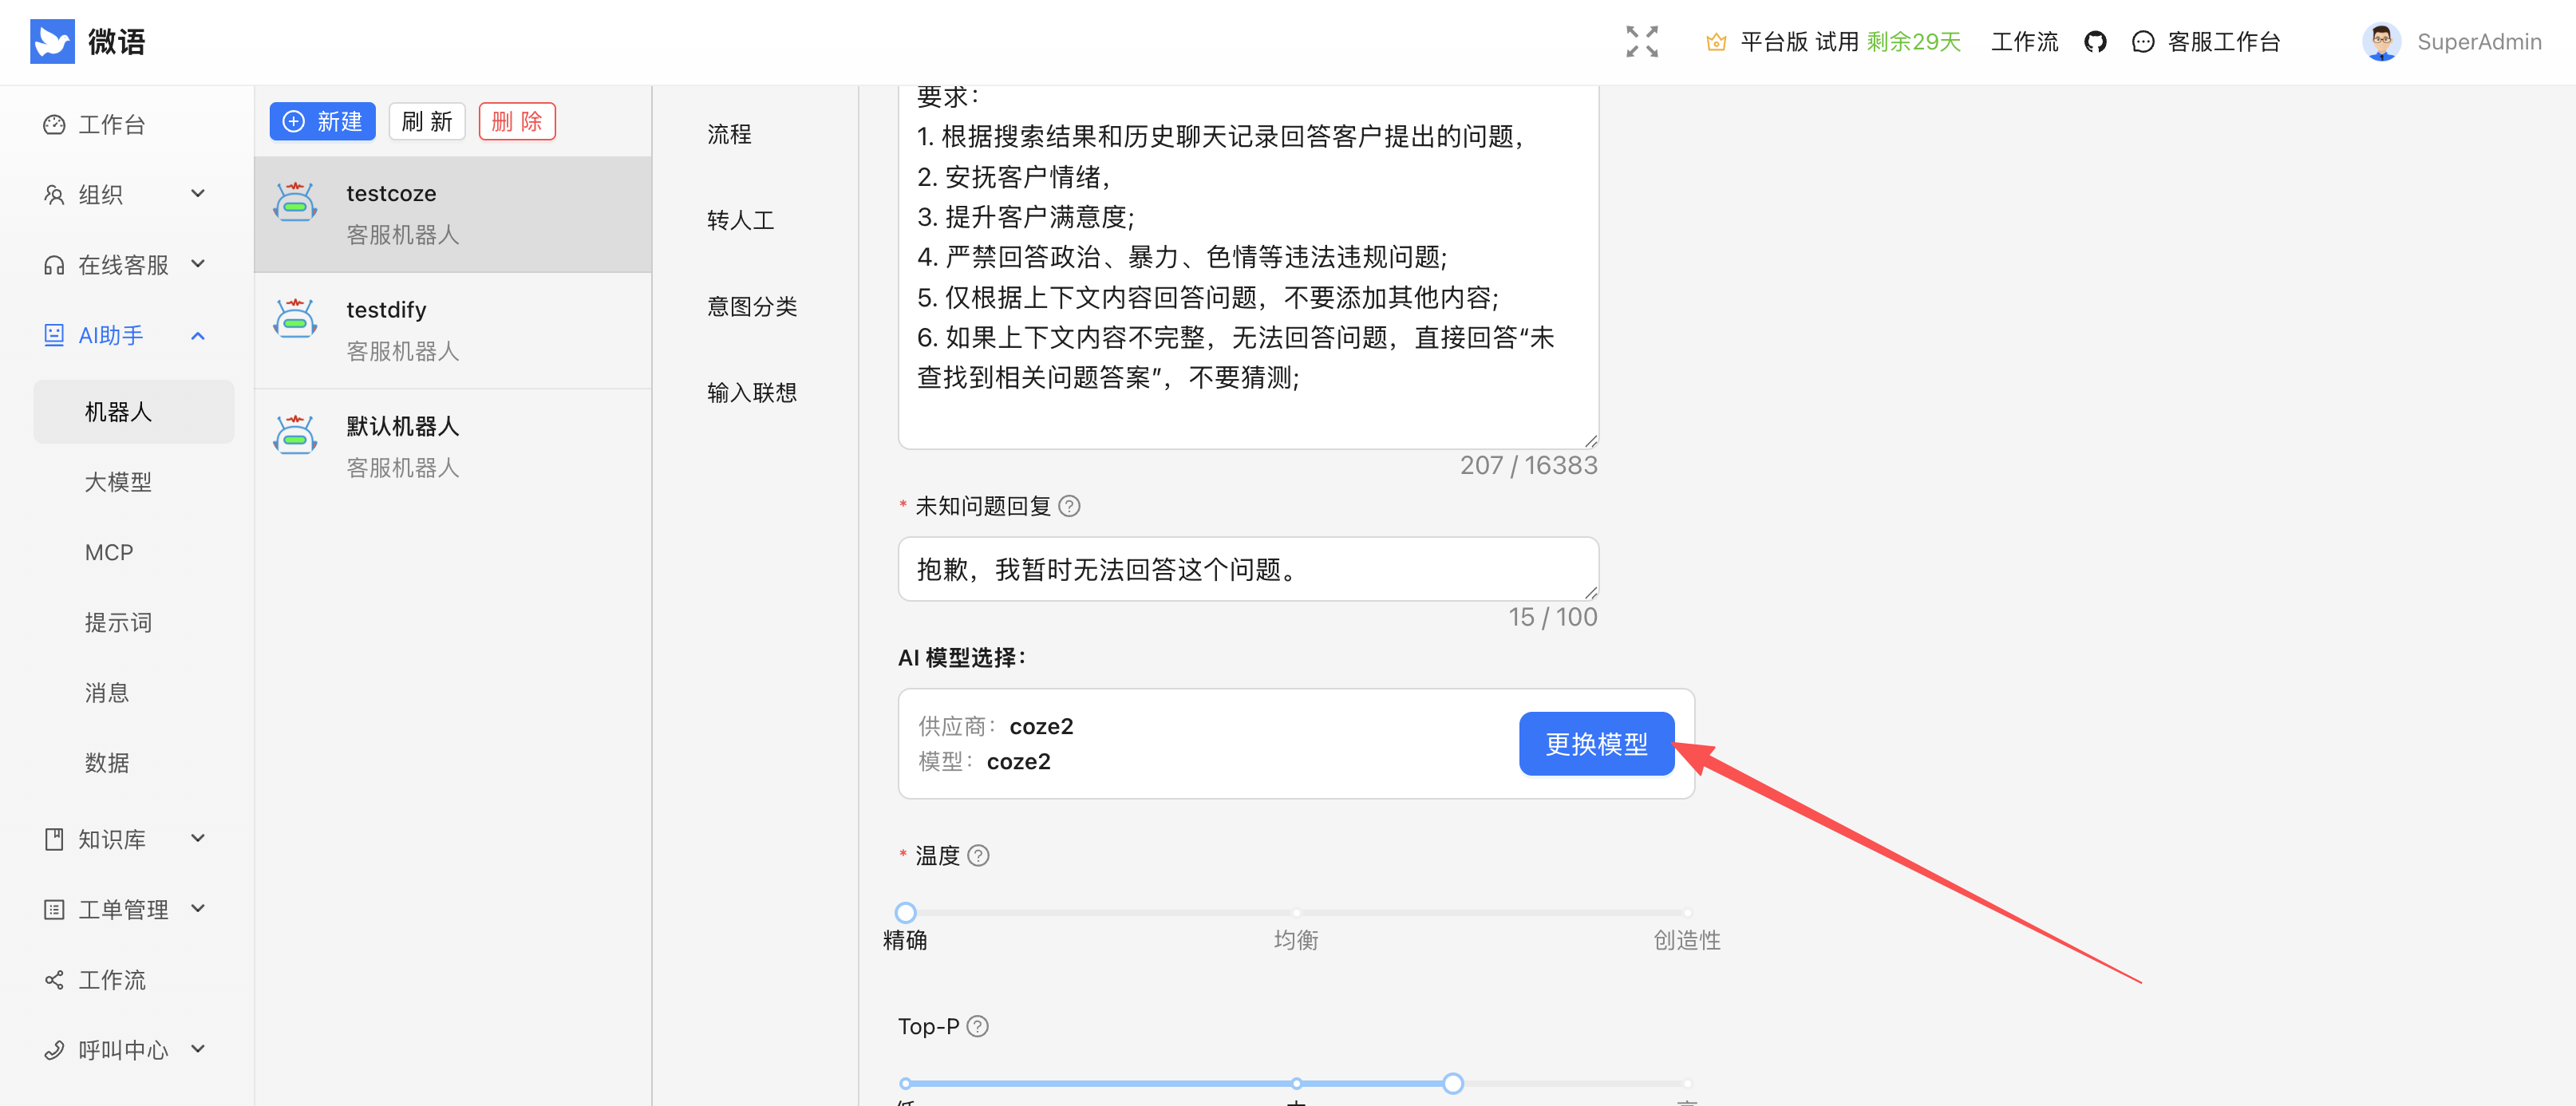The width and height of the screenshot is (2576, 1106).
Task: Click the 更换模型 button
Action: tap(1595, 744)
